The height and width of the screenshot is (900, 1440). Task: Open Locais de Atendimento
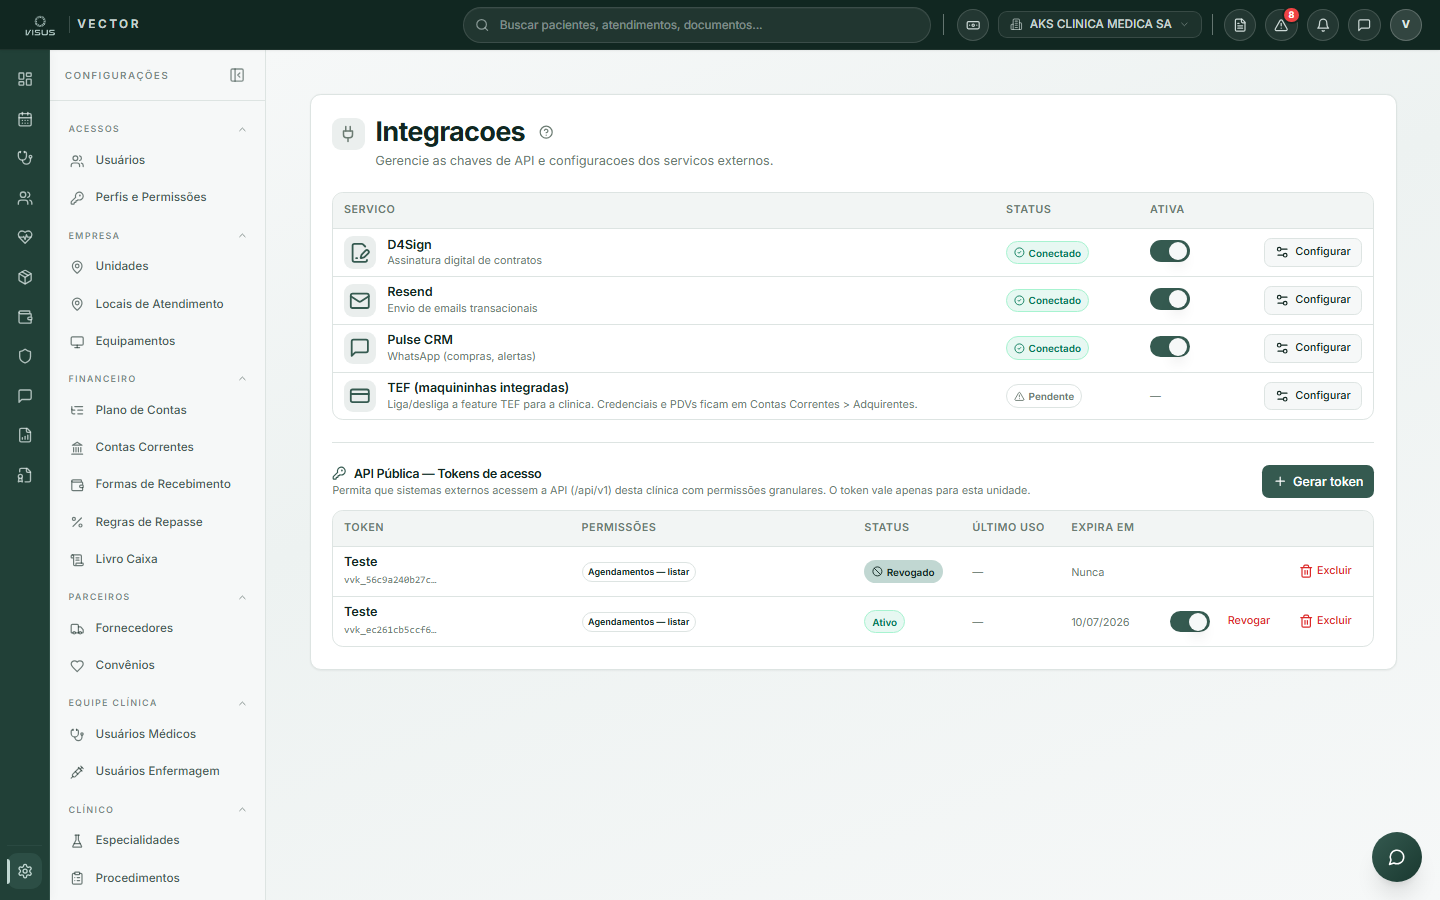click(x=157, y=304)
